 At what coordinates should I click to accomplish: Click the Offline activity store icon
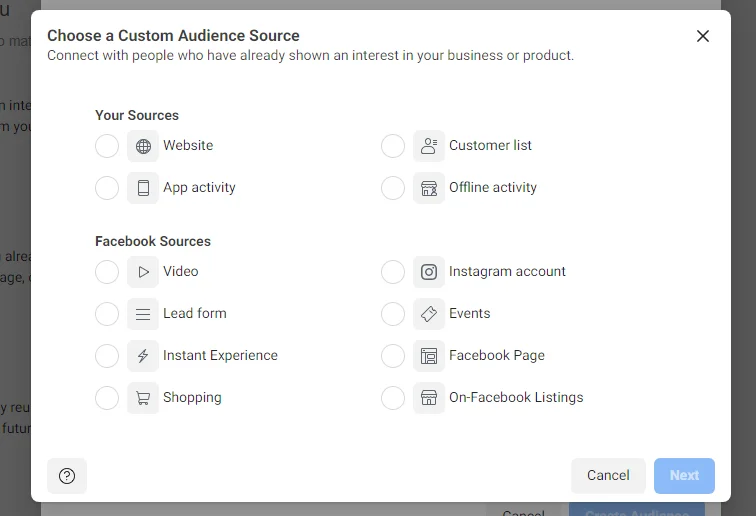click(429, 188)
